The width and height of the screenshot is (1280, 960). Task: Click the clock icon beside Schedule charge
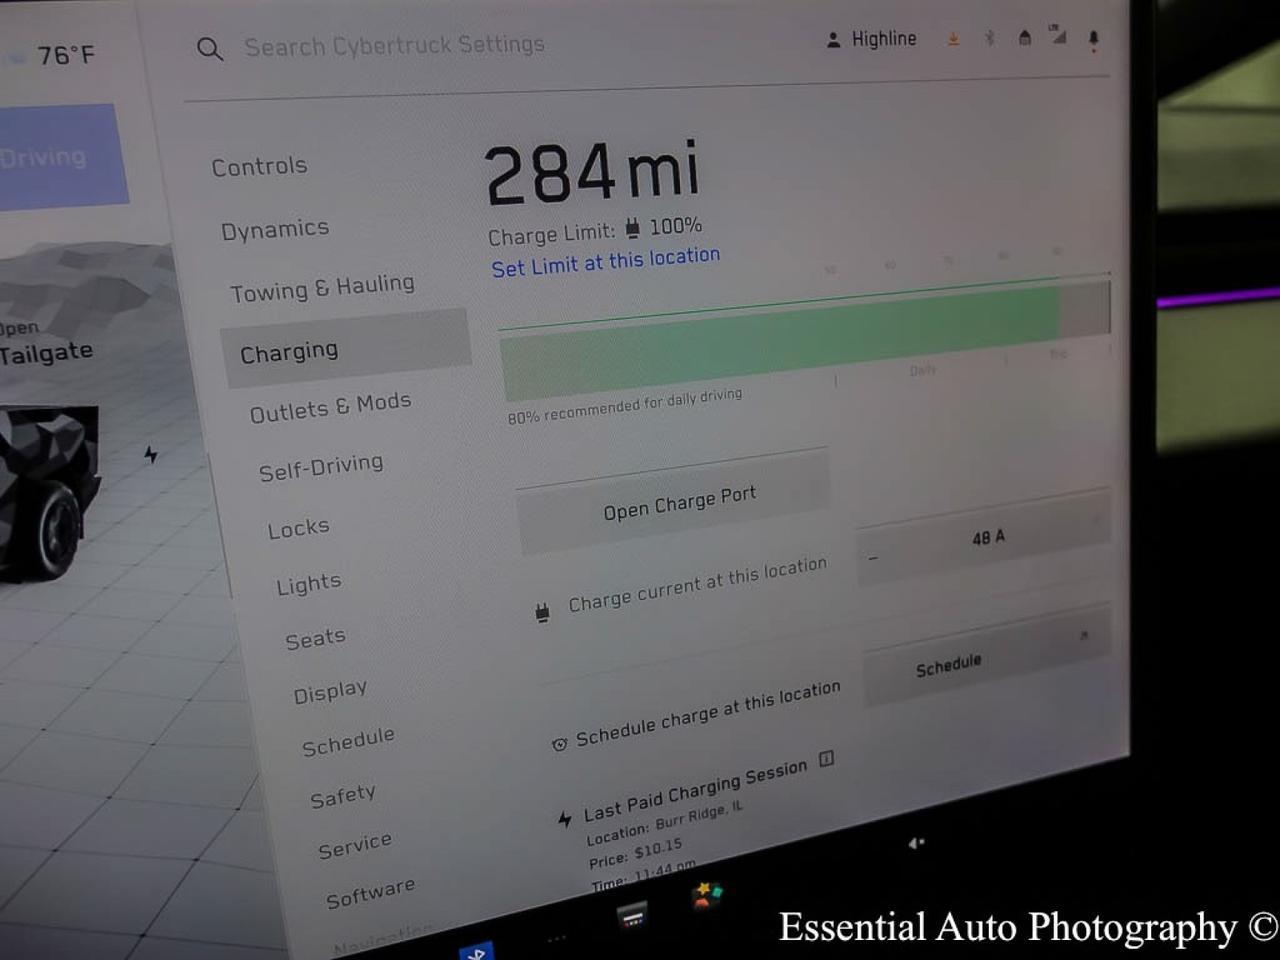pos(559,744)
